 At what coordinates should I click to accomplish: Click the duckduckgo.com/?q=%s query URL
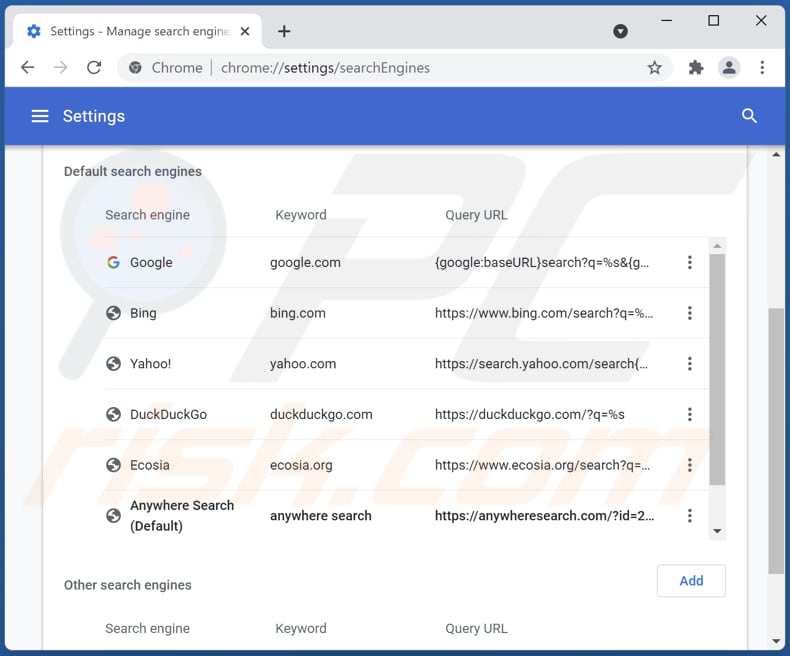[530, 415]
